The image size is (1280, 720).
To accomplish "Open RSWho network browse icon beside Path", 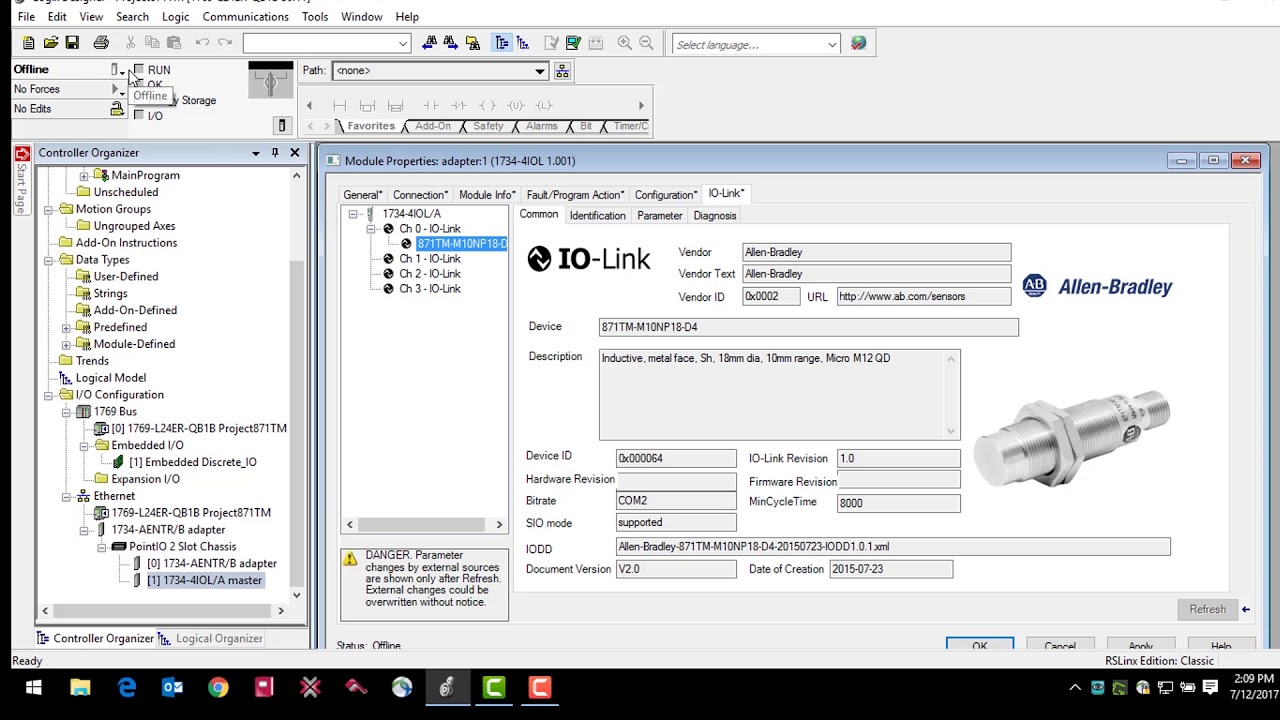I will coord(562,70).
